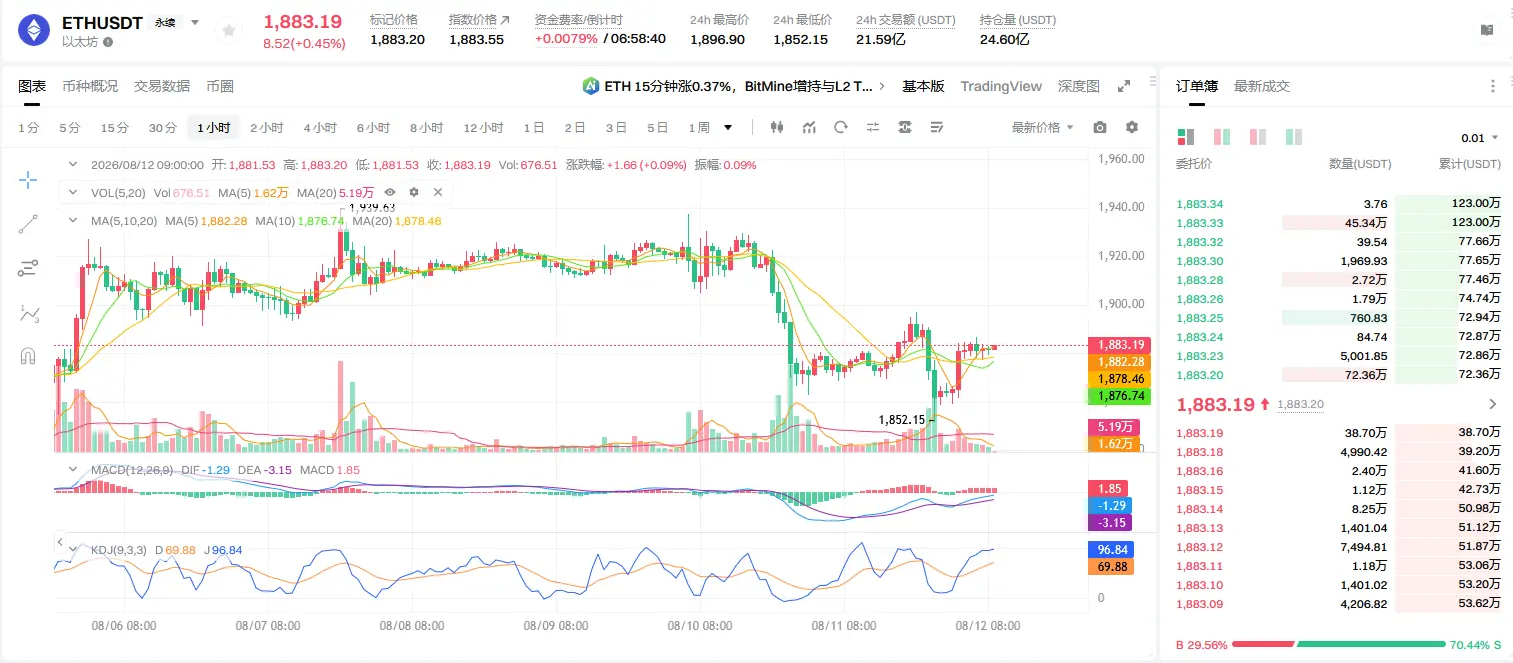Open the 最新价格 price type dropdown
The image size is (1513, 663).
coord(1043,127)
